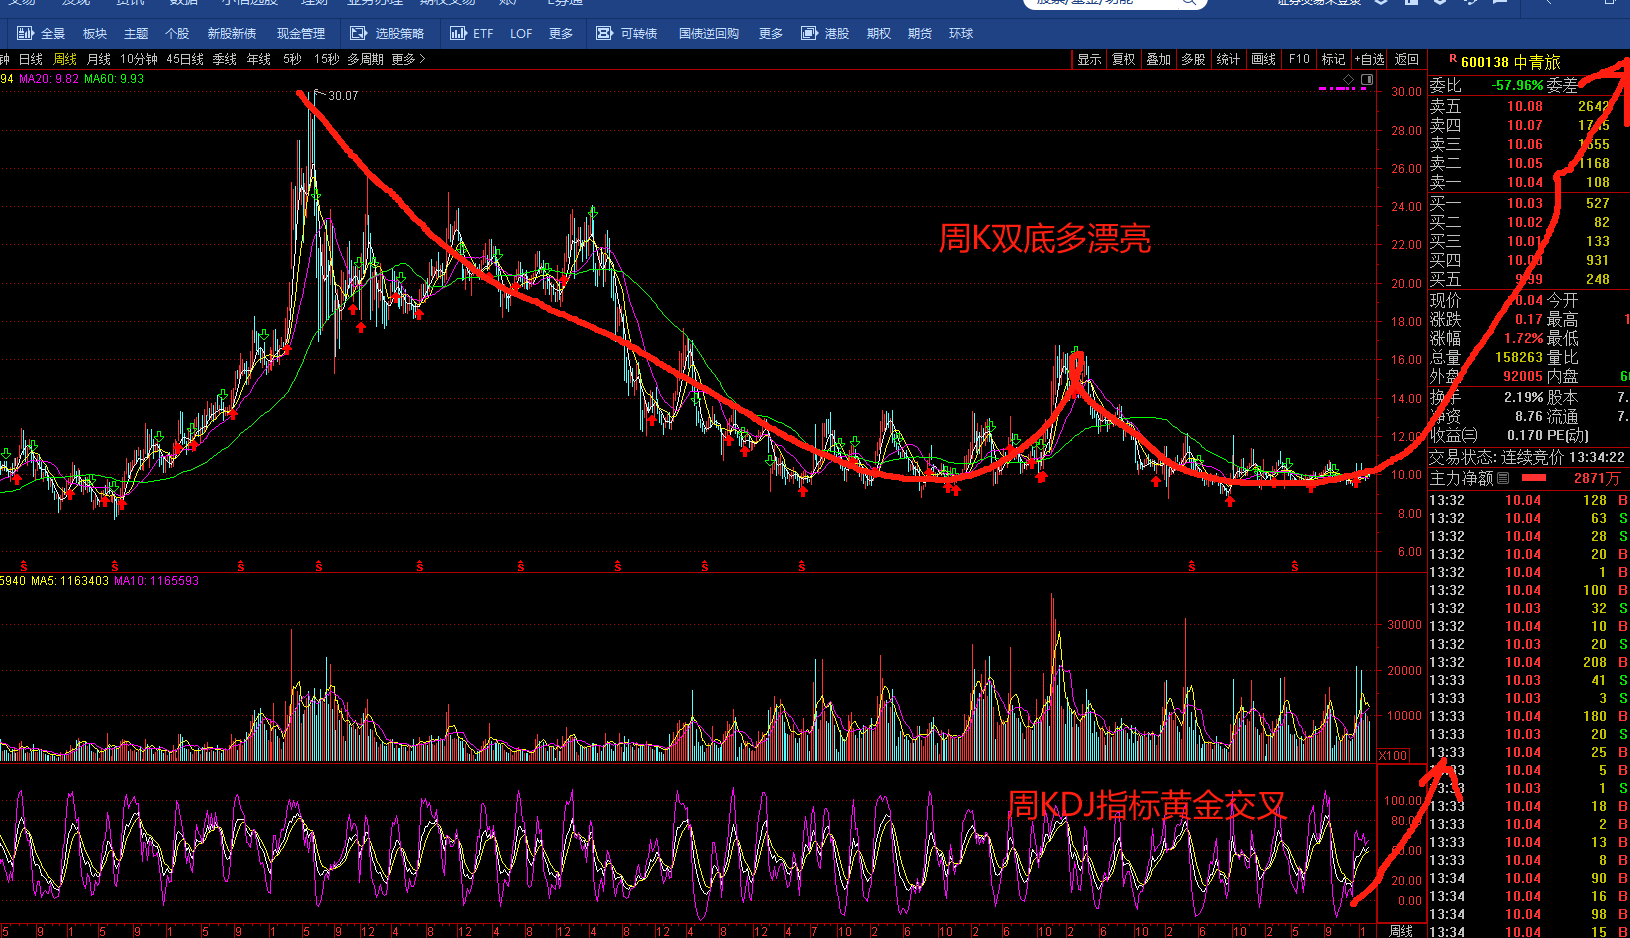Screen dimensions: 1630x938
Task: Open the 主题 themes page
Action: point(136,33)
